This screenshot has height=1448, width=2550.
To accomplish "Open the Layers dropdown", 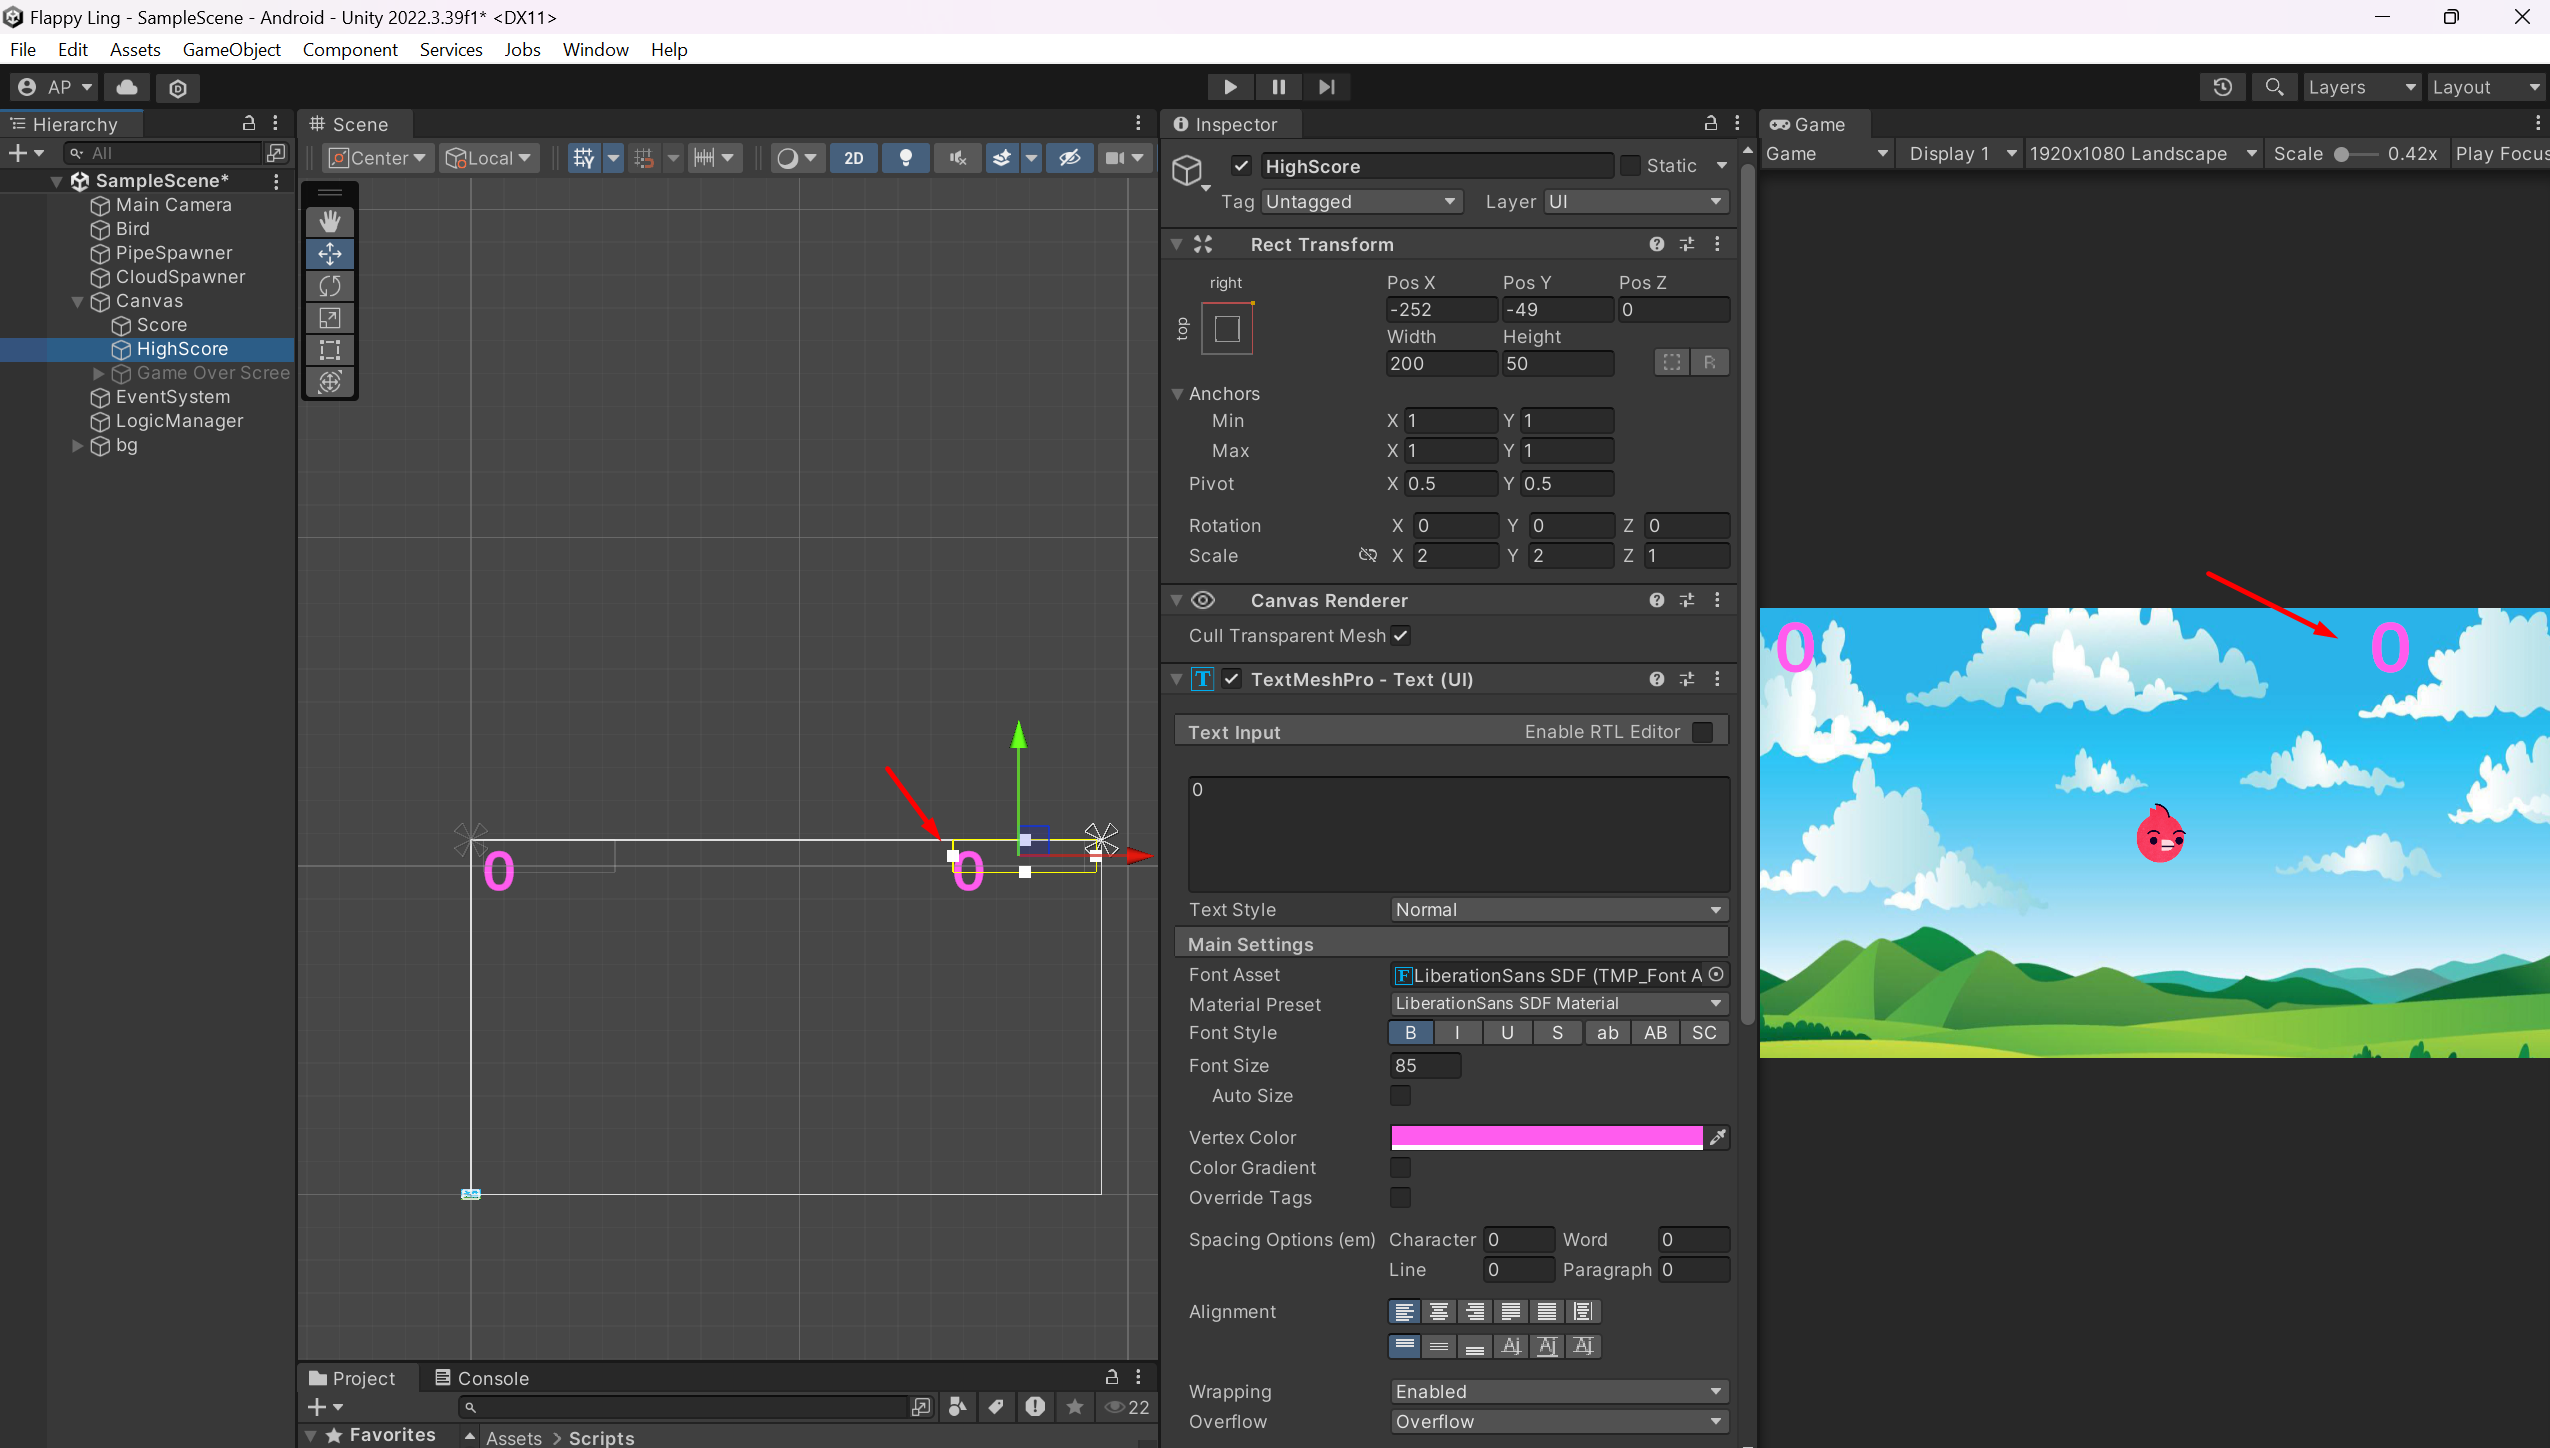I will 2362,87.
